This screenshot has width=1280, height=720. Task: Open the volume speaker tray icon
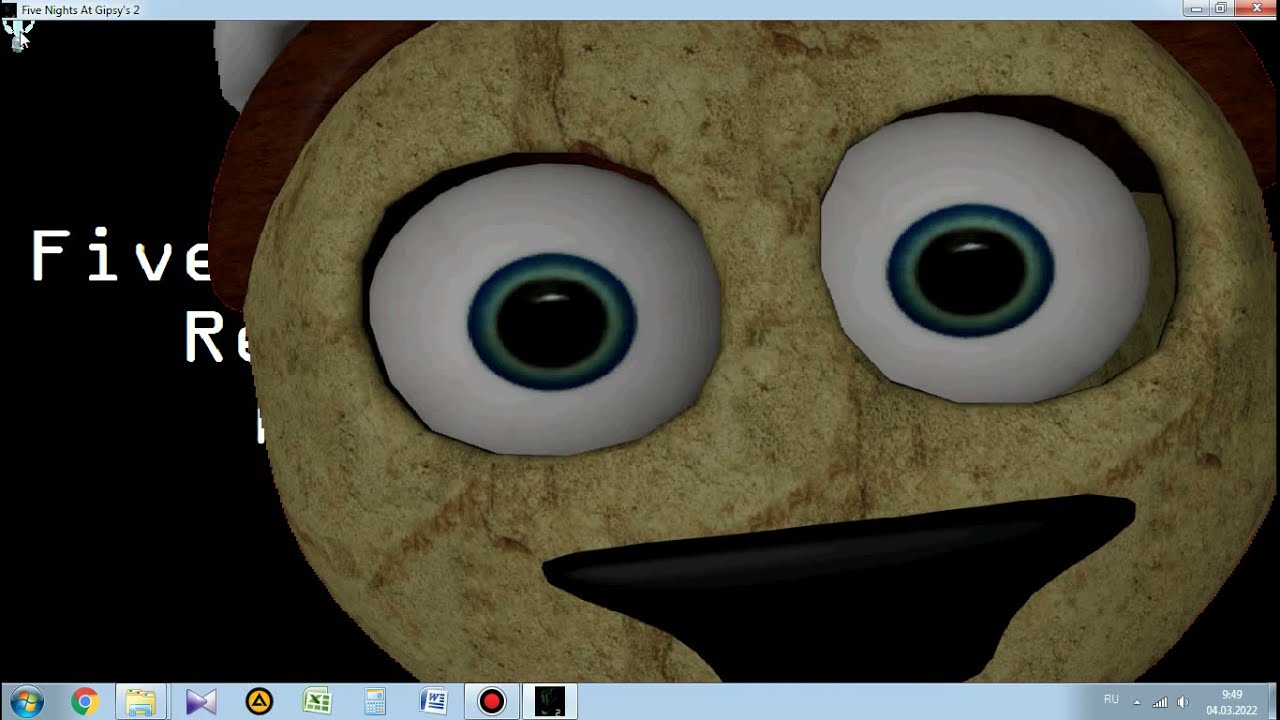pyautogui.click(x=1183, y=702)
